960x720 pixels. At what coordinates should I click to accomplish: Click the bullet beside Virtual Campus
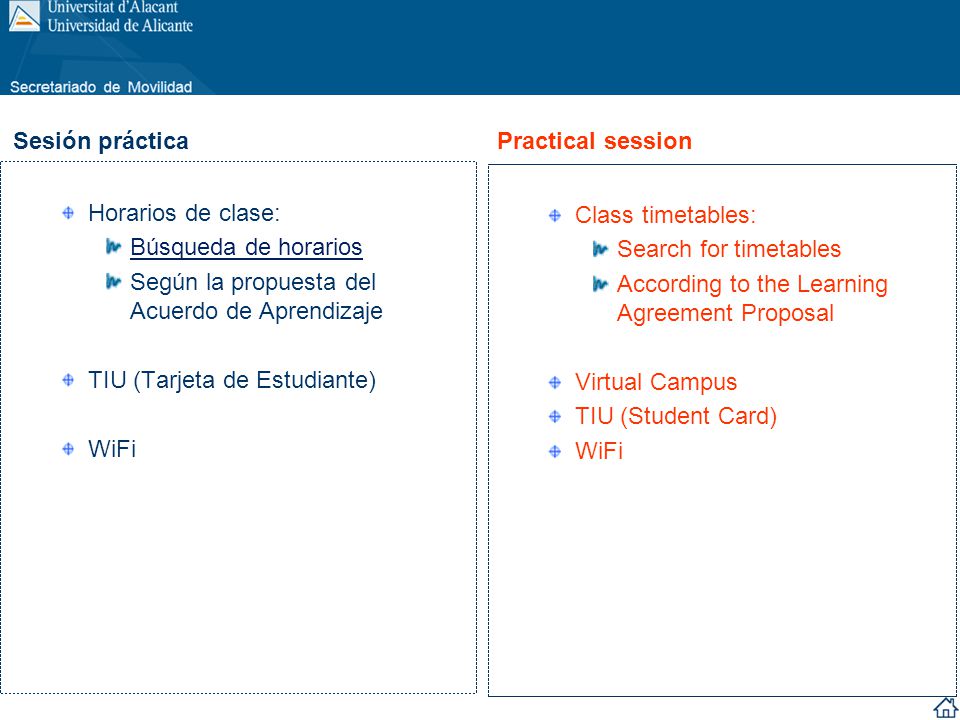(x=555, y=383)
